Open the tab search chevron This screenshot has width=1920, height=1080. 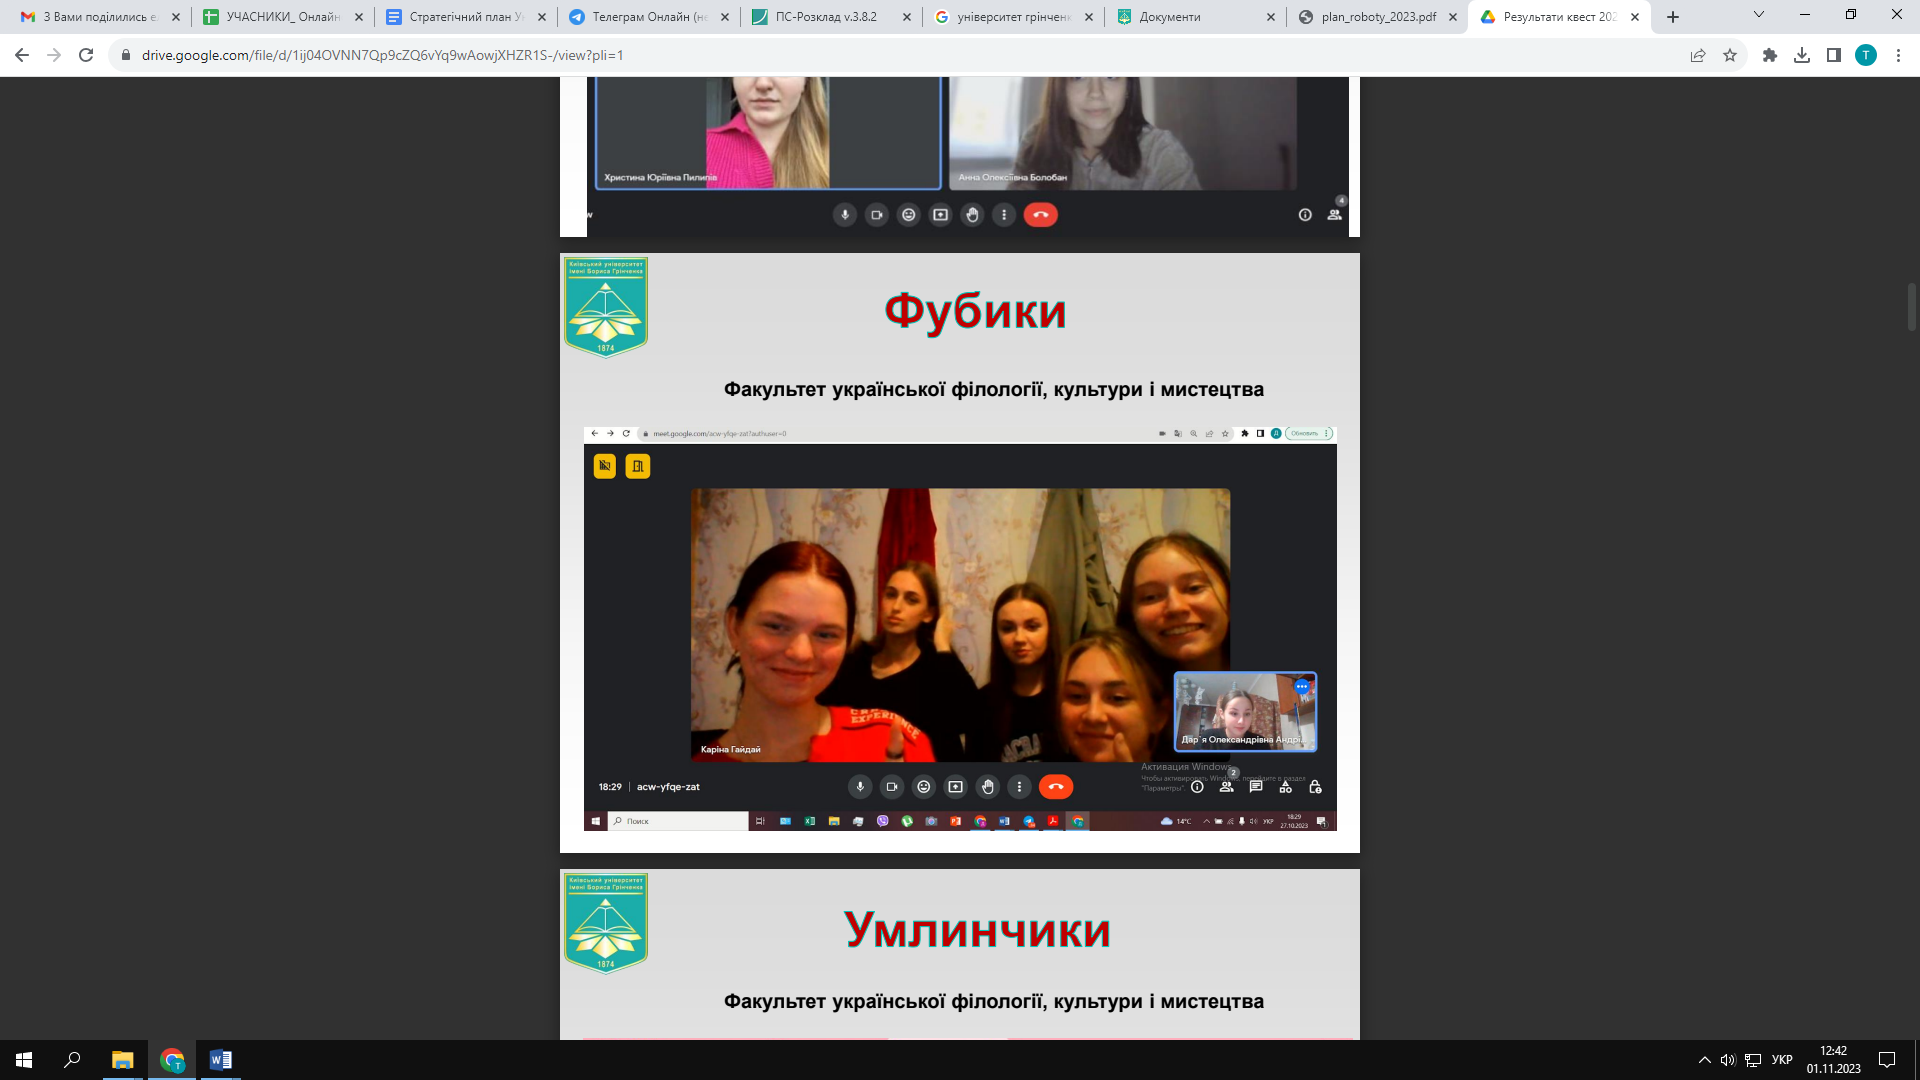click(x=1759, y=15)
